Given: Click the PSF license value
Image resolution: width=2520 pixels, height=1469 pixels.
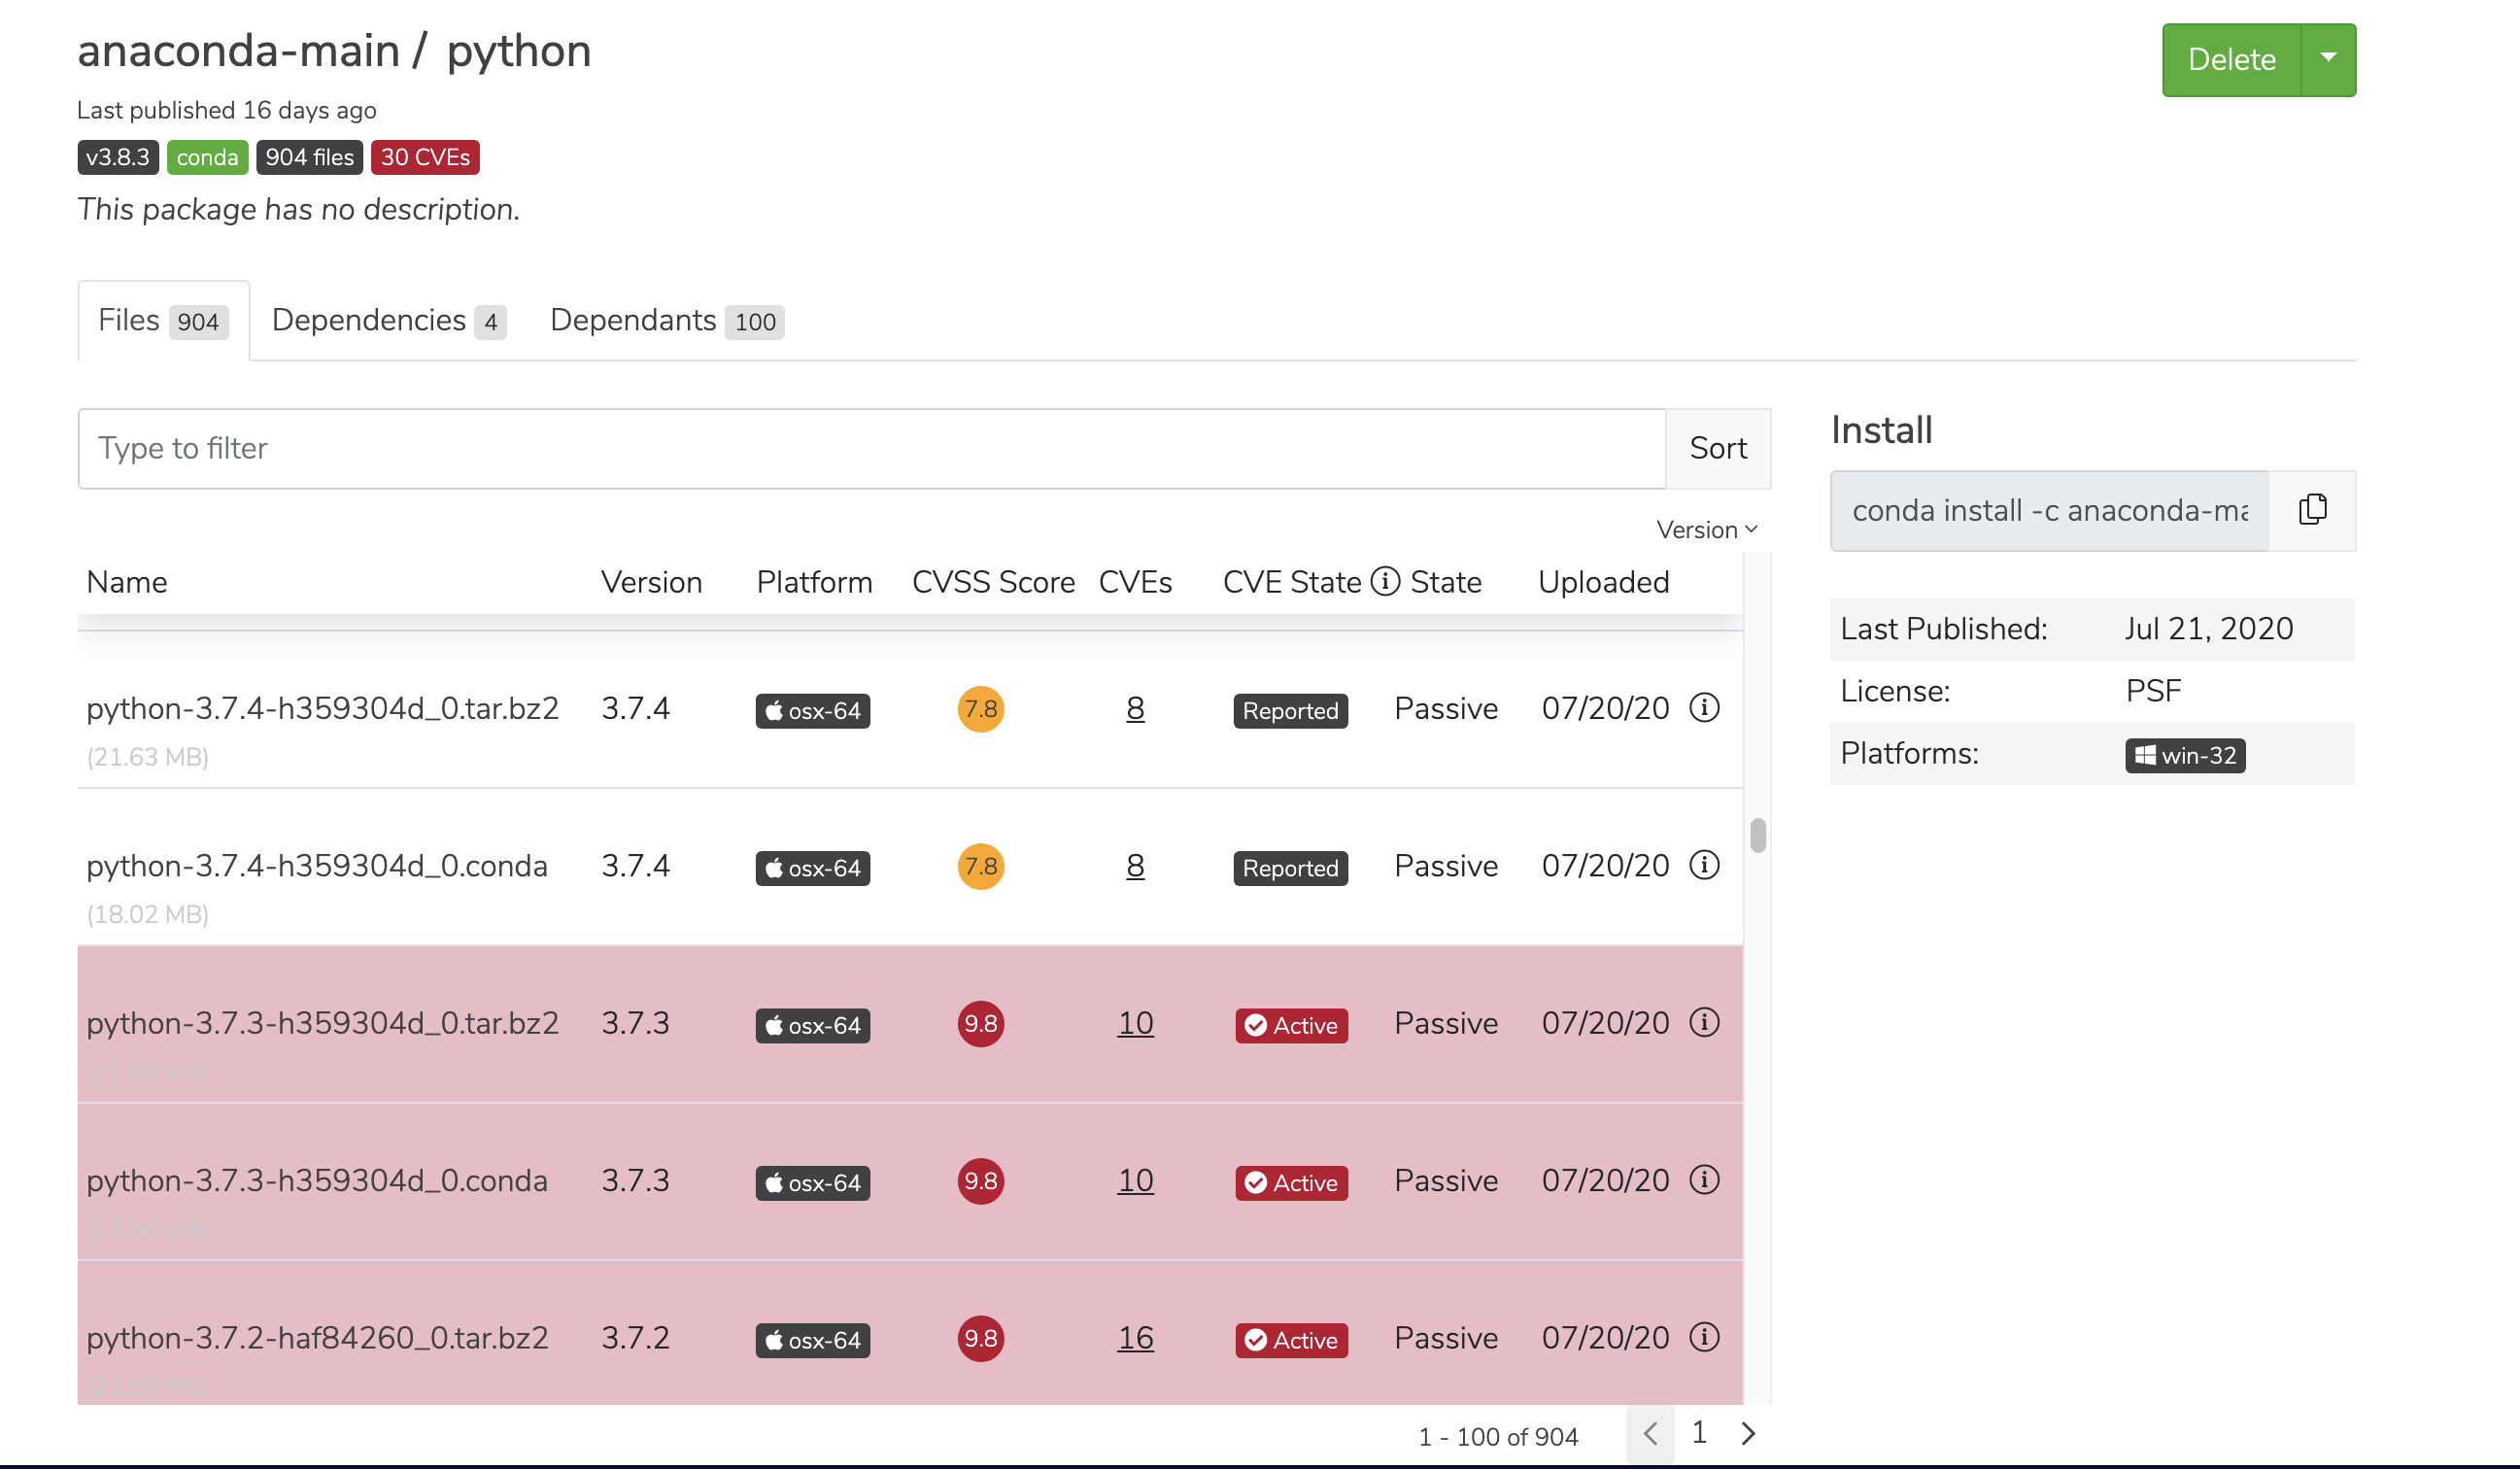Looking at the screenshot, I should [x=2153, y=691].
